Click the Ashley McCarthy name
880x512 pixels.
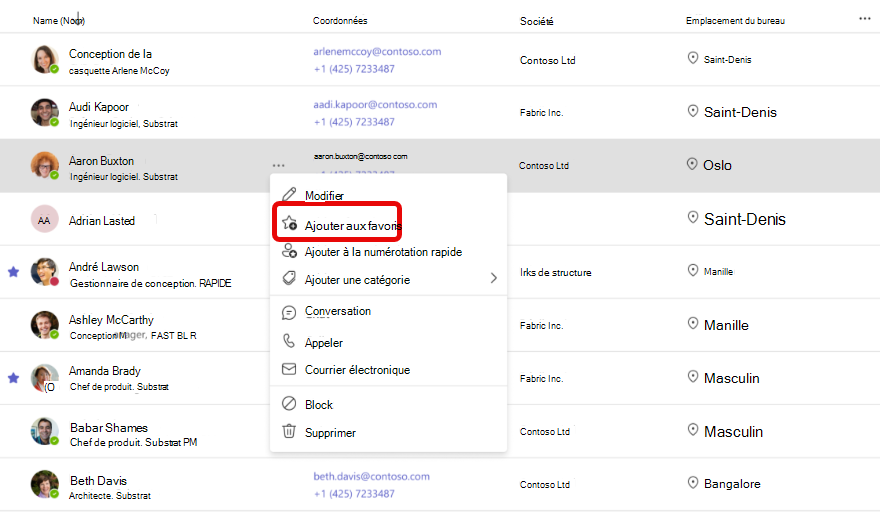coord(111,319)
